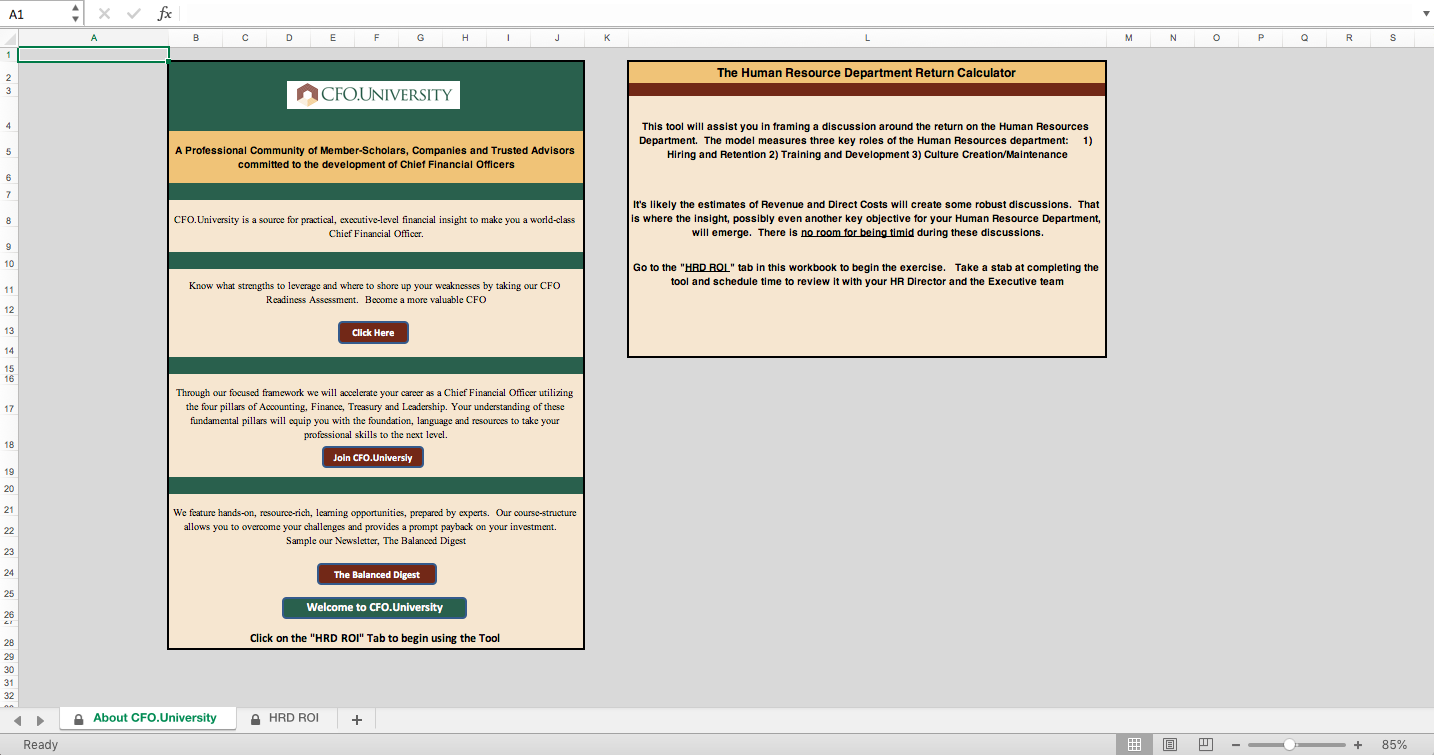Select column K header

[x=606, y=38]
